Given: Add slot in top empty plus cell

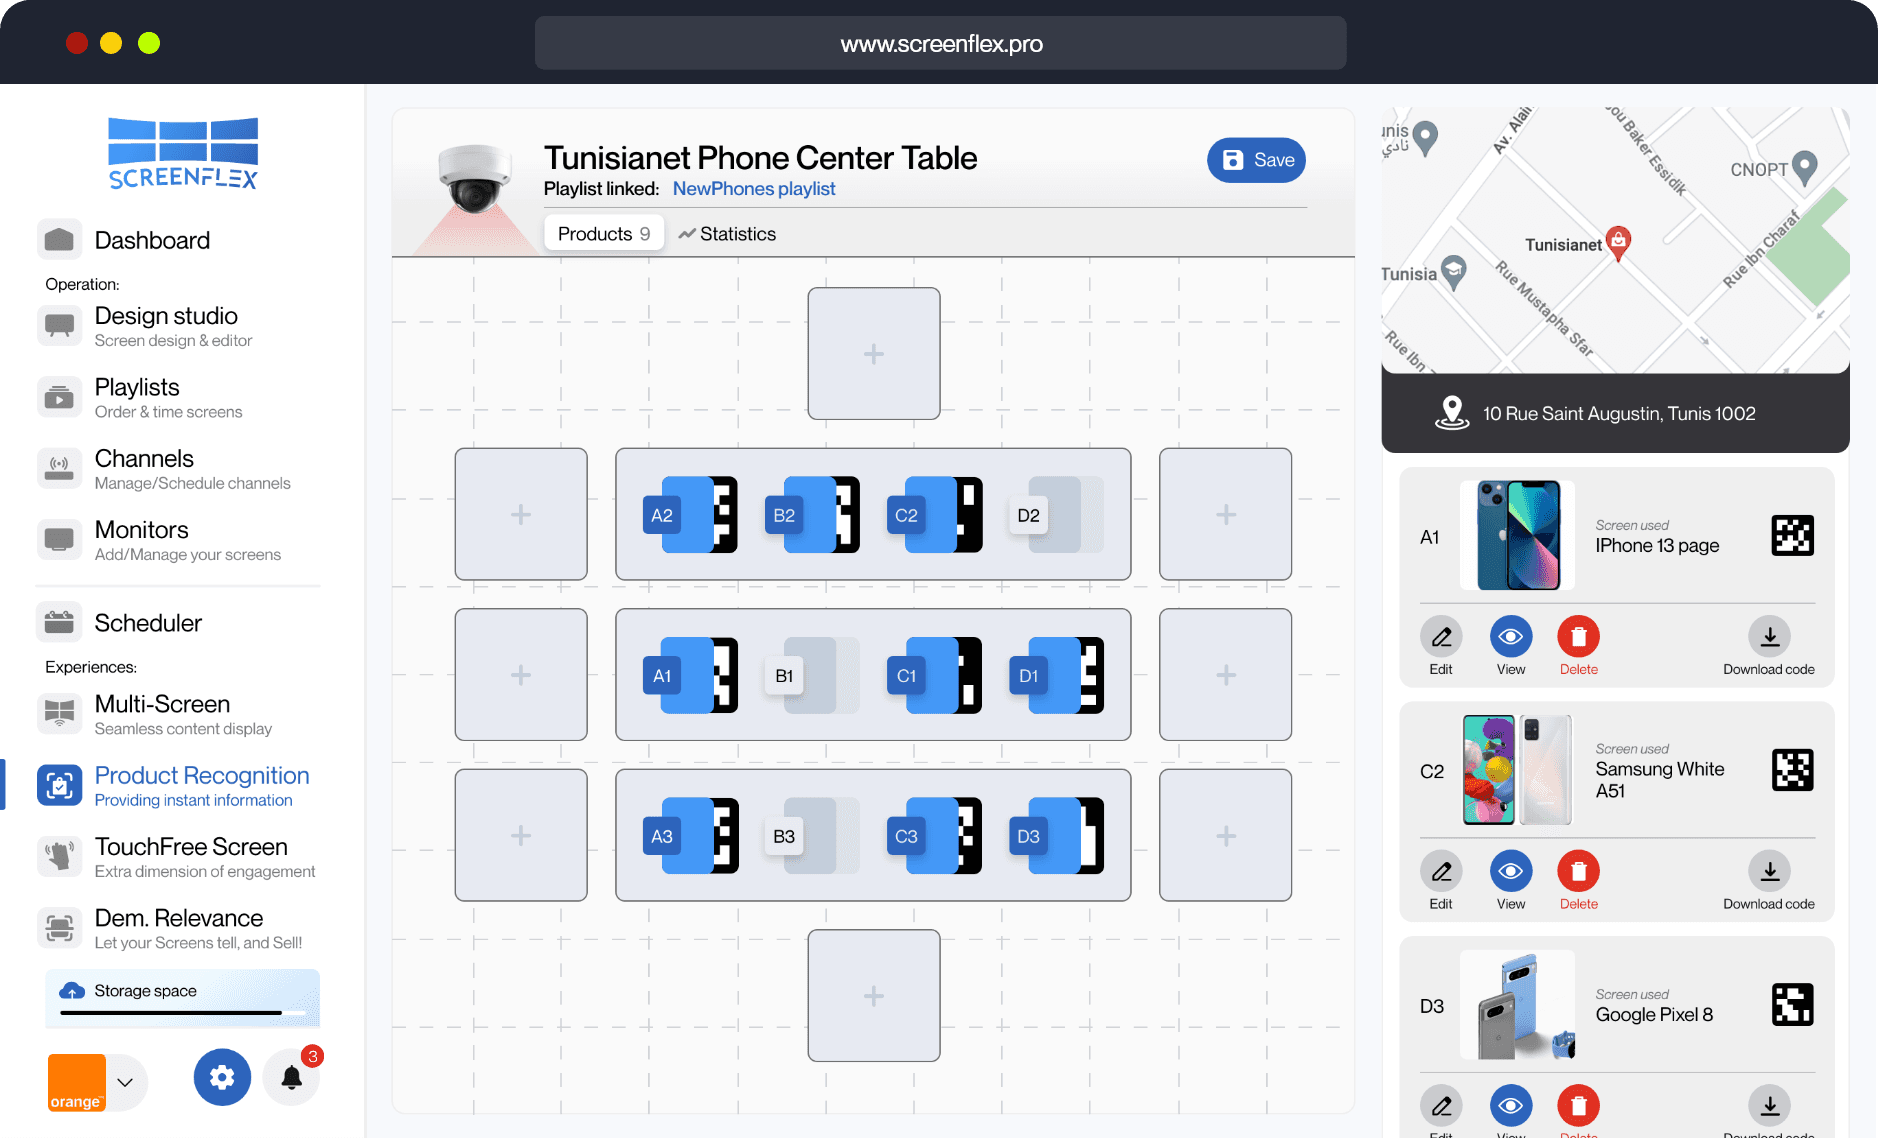Looking at the screenshot, I should tap(873, 354).
